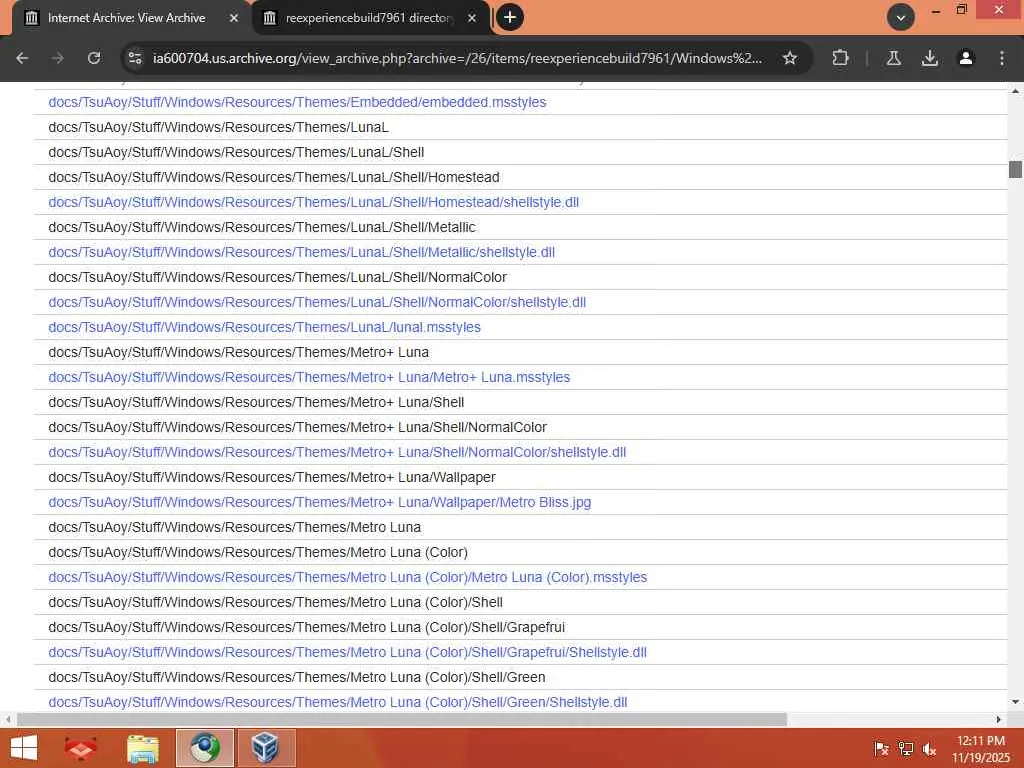Viewport: 1024px width, 768px height.
Task: Switch to reexperiencebuild7961 directory tab
Action: pos(369,18)
